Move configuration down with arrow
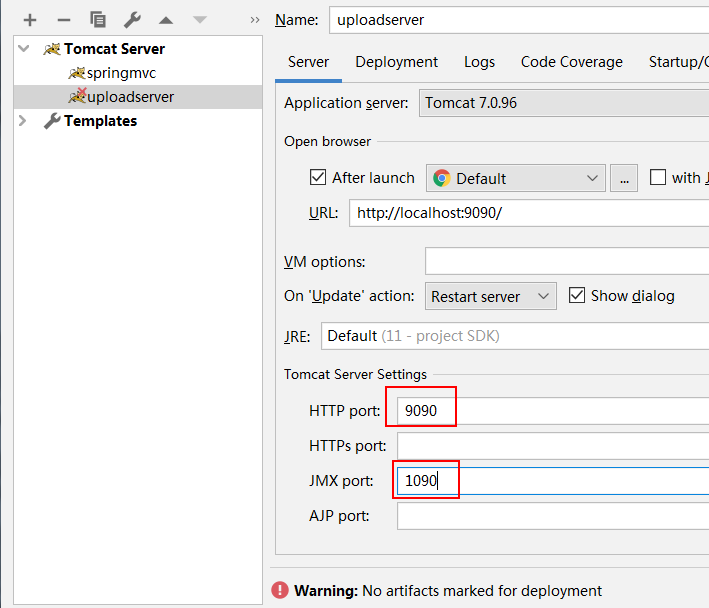 pos(200,19)
